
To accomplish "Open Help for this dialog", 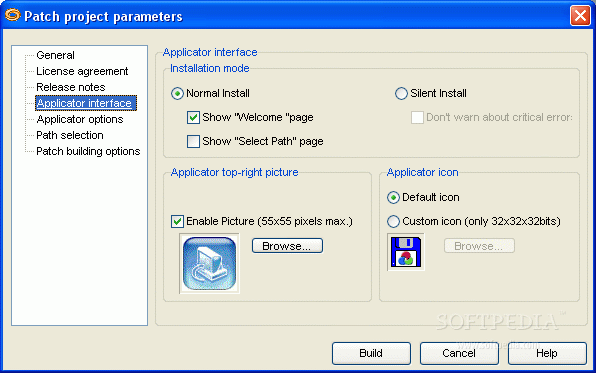I will point(547,353).
